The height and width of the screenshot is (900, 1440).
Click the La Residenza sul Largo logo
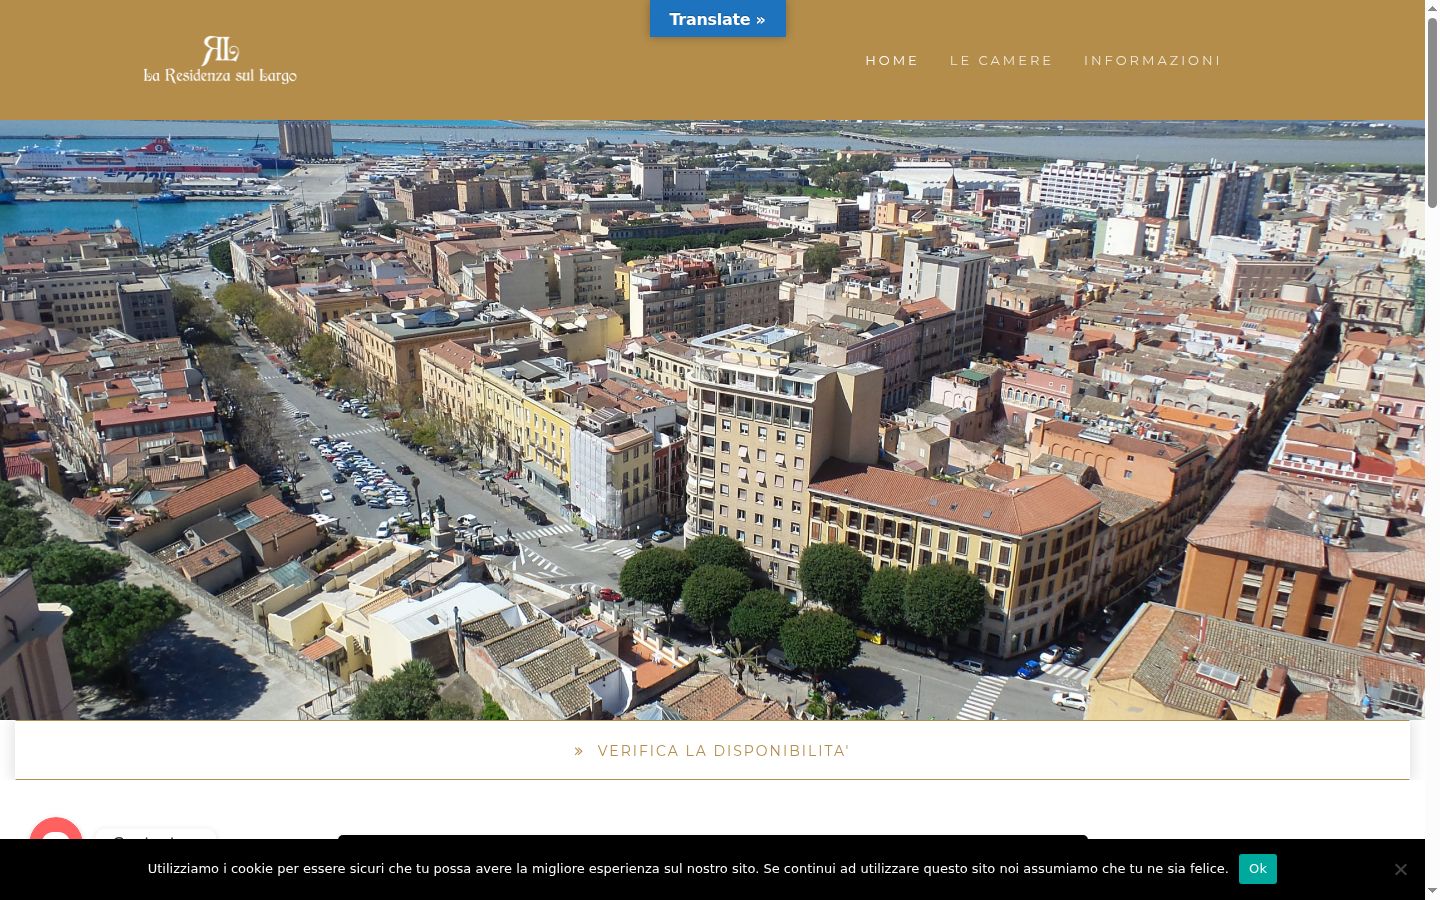coord(220,60)
